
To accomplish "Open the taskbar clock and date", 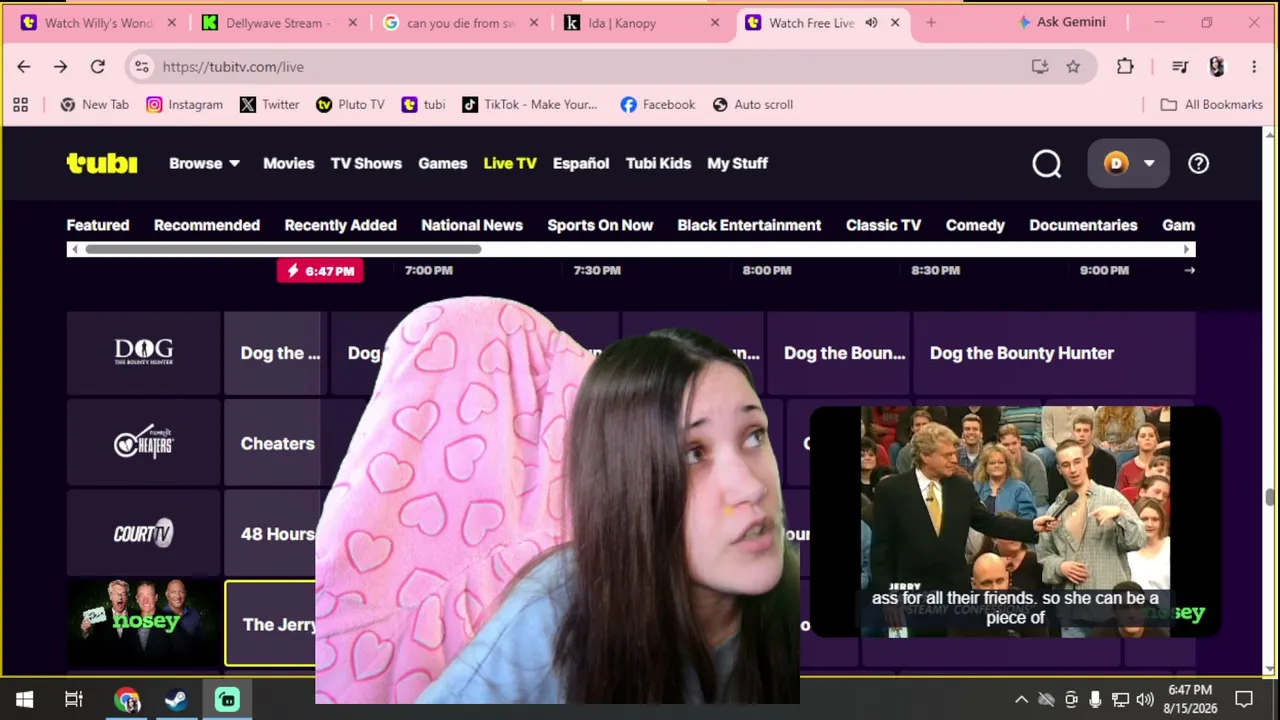I will click(1190, 699).
